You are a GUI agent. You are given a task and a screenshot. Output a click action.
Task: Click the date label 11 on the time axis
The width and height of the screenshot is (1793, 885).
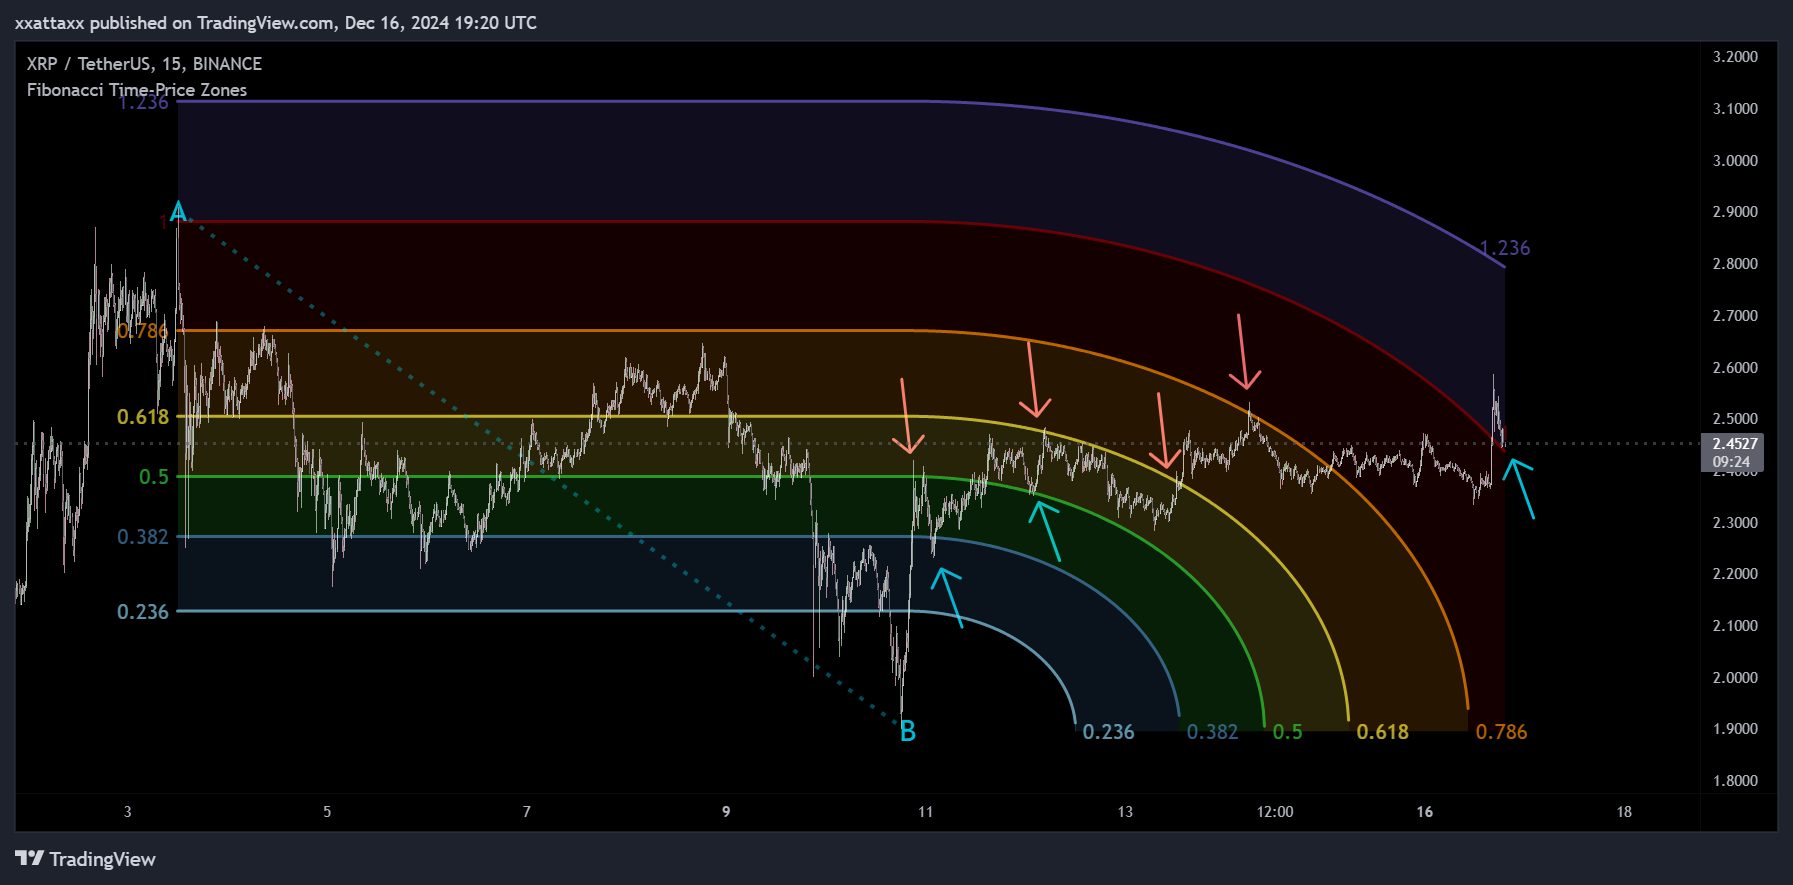[x=926, y=812]
